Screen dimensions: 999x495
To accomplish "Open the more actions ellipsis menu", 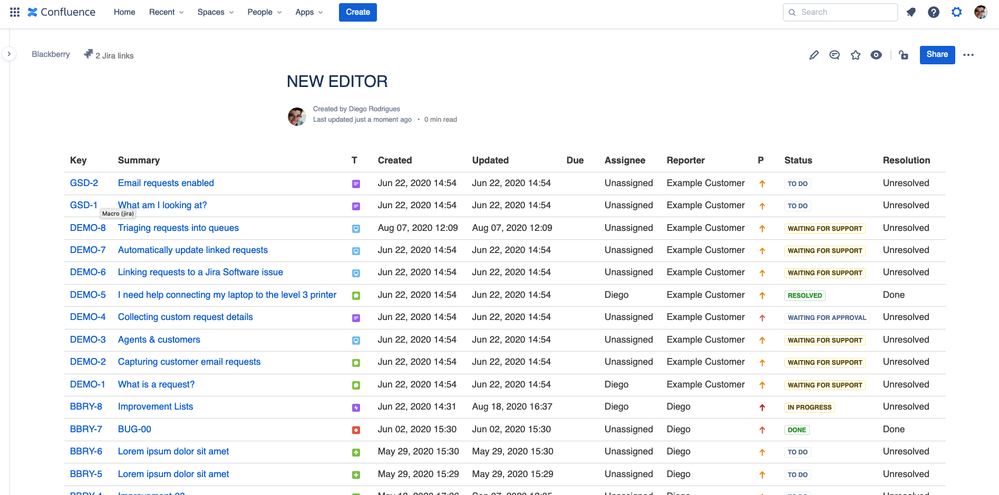I will click(x=968, y=55).
